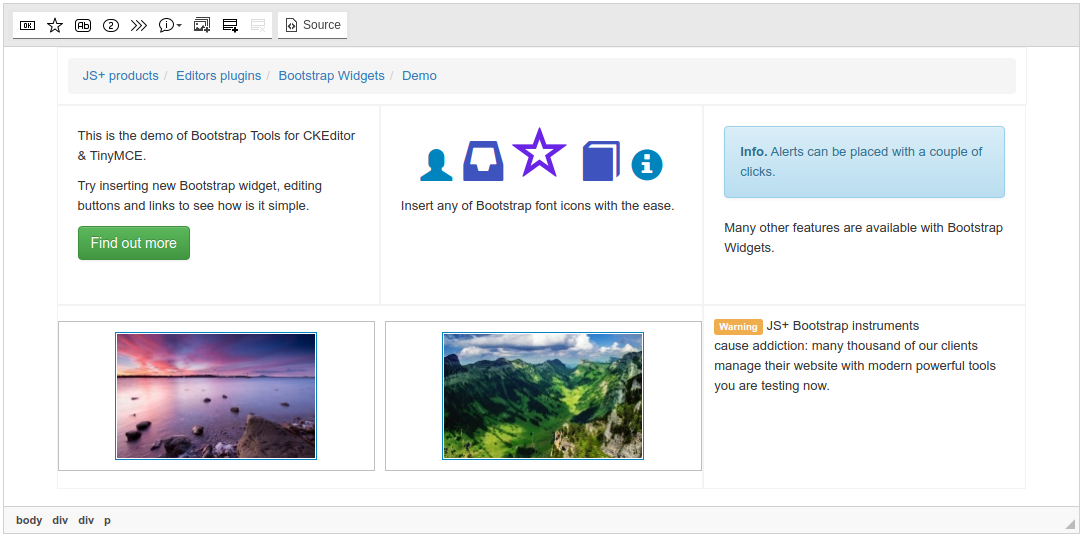Viewport: 1083px width, 537px height.
Task: Go to the Editors plugins breadcrumb
Action: coord(218,76)
